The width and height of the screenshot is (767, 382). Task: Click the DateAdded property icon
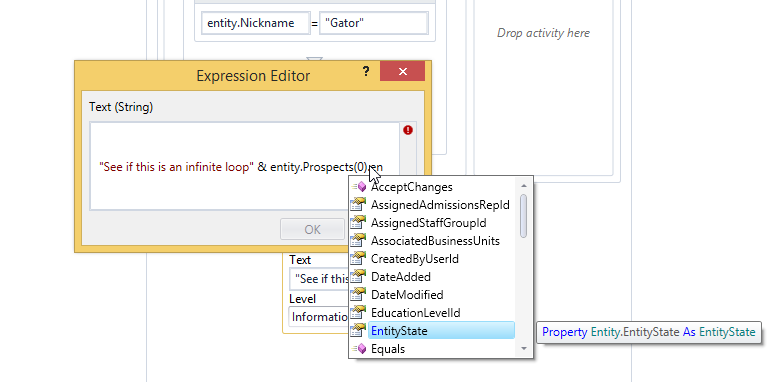point(359,277)
